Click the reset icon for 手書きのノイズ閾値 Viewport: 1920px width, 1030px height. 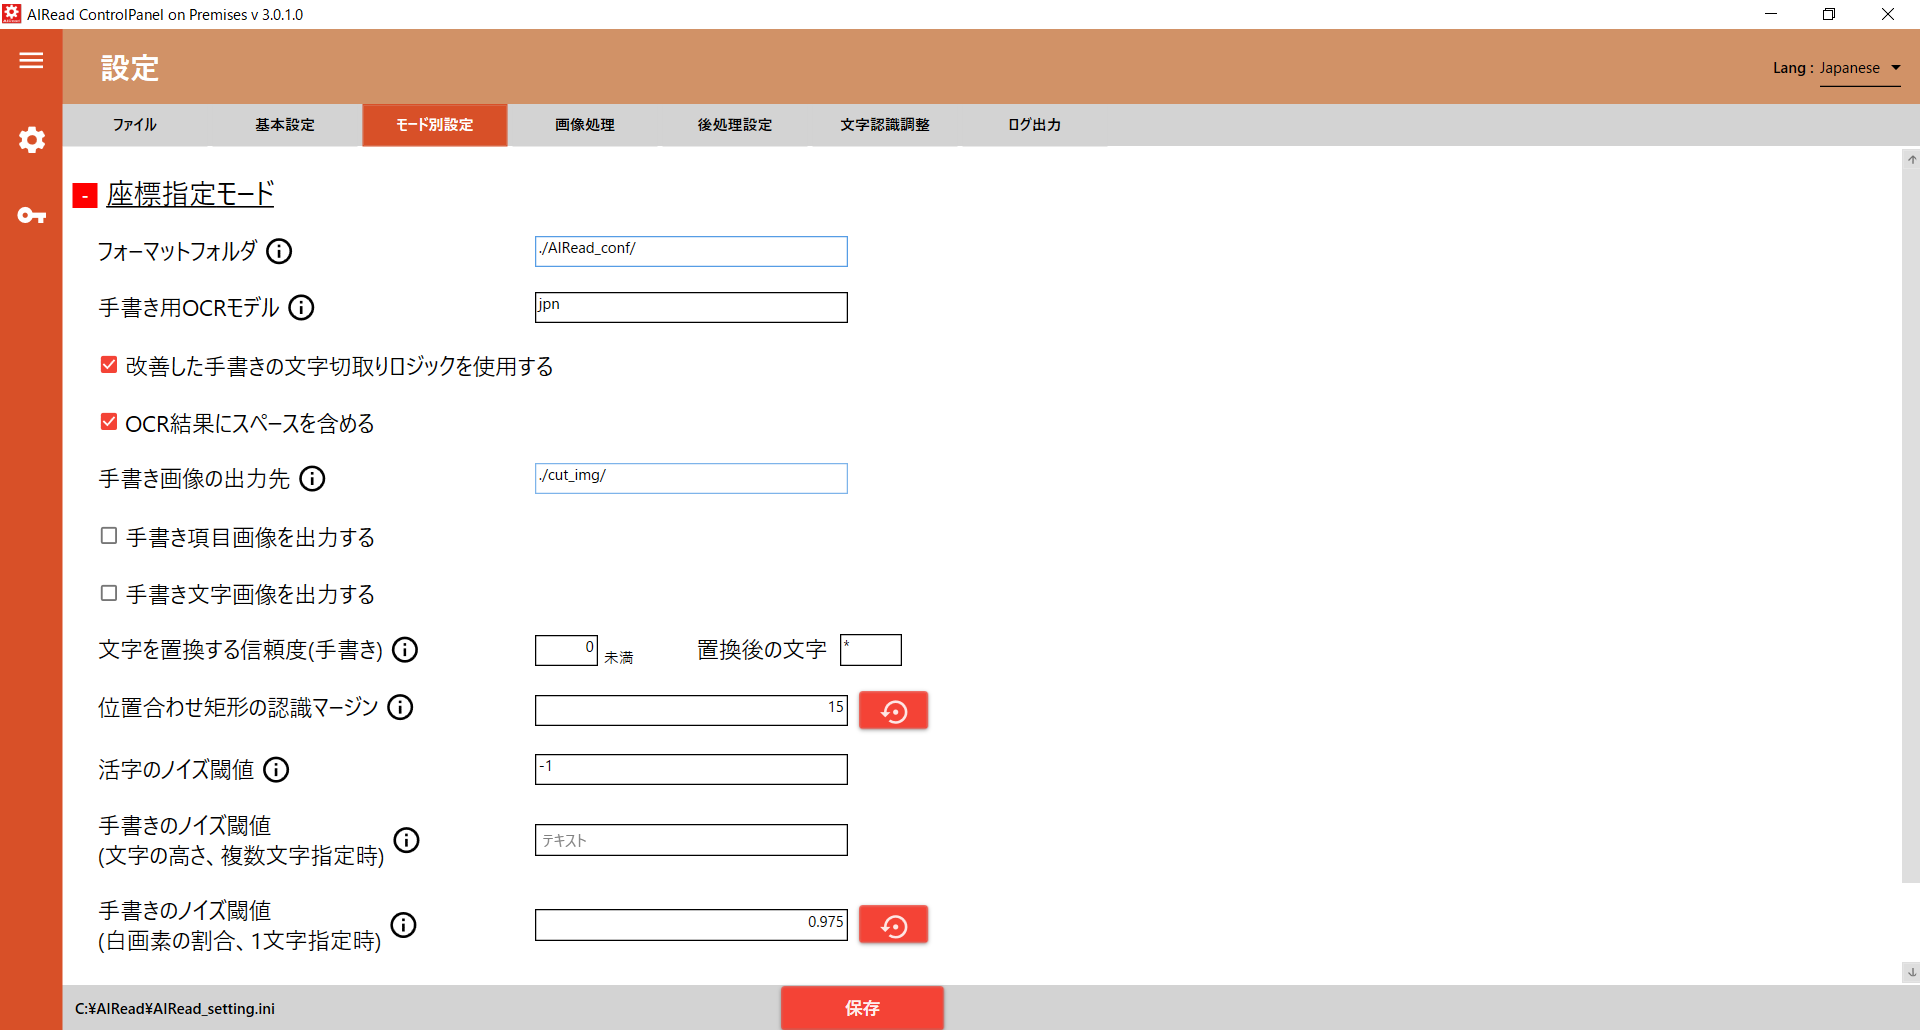point(892,924)
